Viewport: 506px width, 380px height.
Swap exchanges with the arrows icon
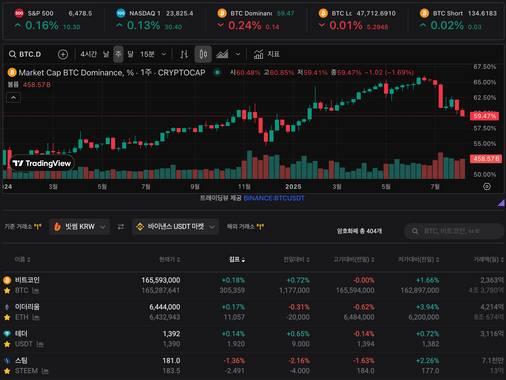pos(121,227)
